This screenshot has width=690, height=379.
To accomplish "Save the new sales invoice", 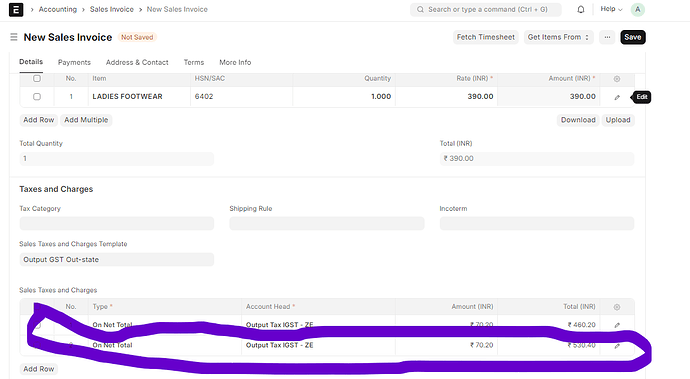I will [x=633, y=37].
